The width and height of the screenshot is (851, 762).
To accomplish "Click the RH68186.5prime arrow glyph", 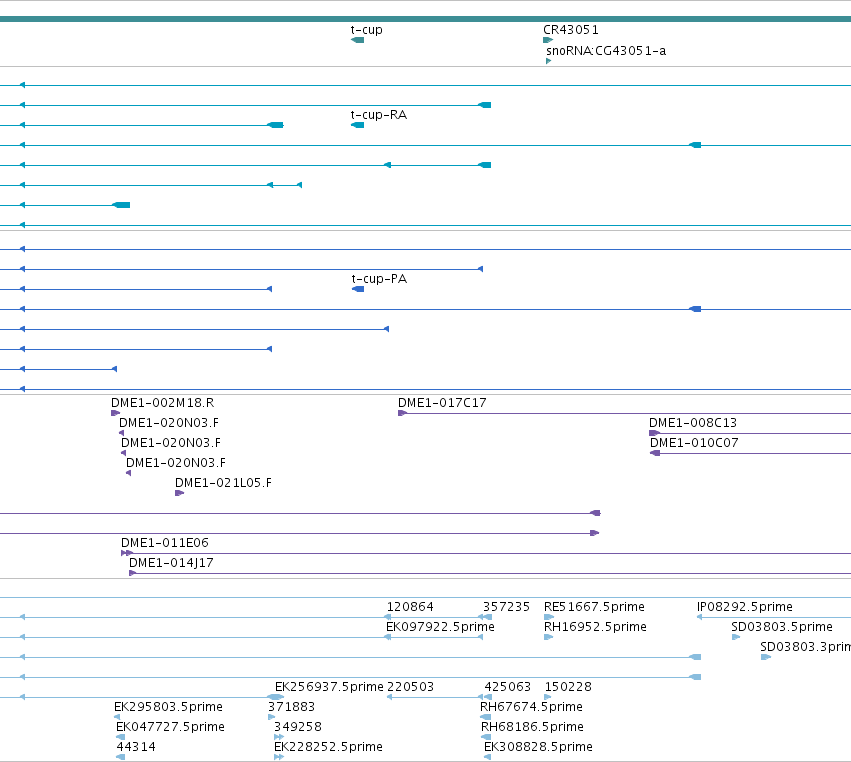I will [486, 737].
